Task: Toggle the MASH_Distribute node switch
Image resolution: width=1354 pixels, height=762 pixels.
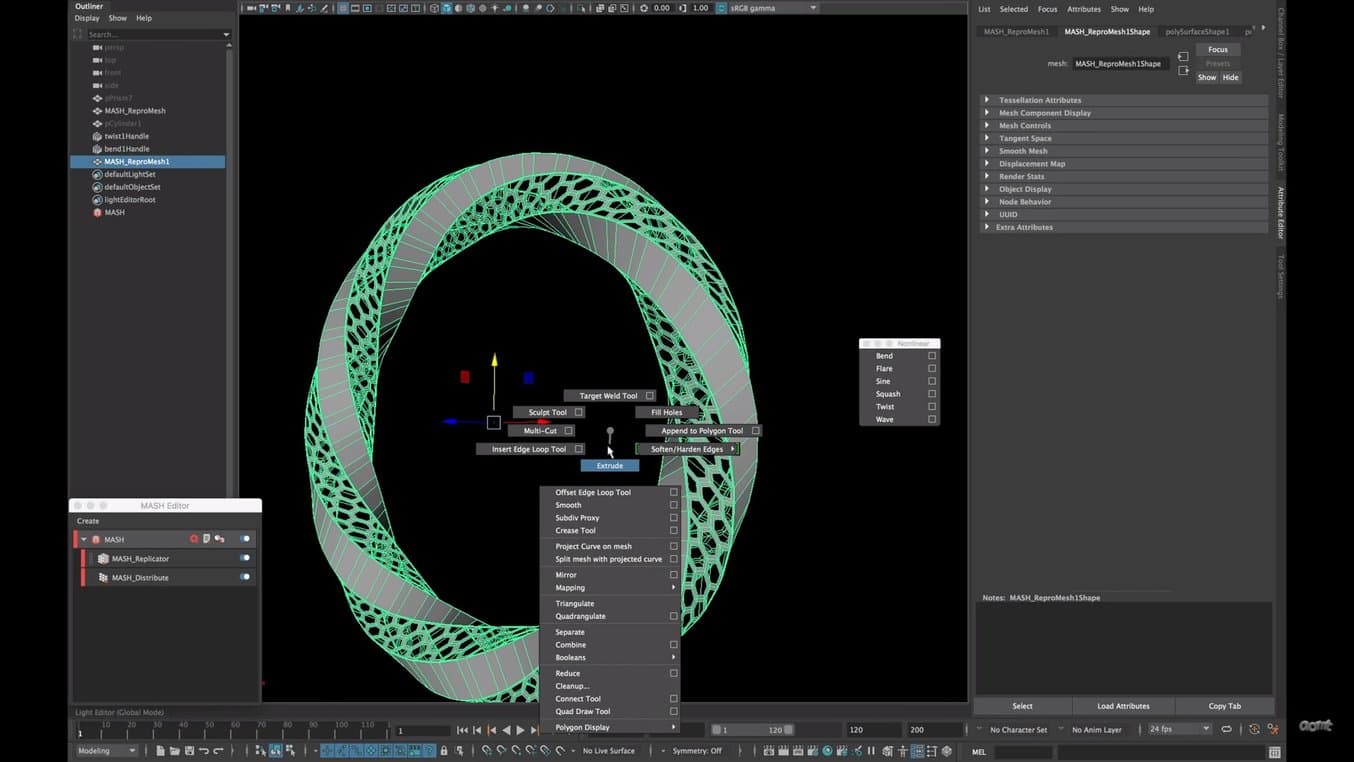Action: (244, 577)
